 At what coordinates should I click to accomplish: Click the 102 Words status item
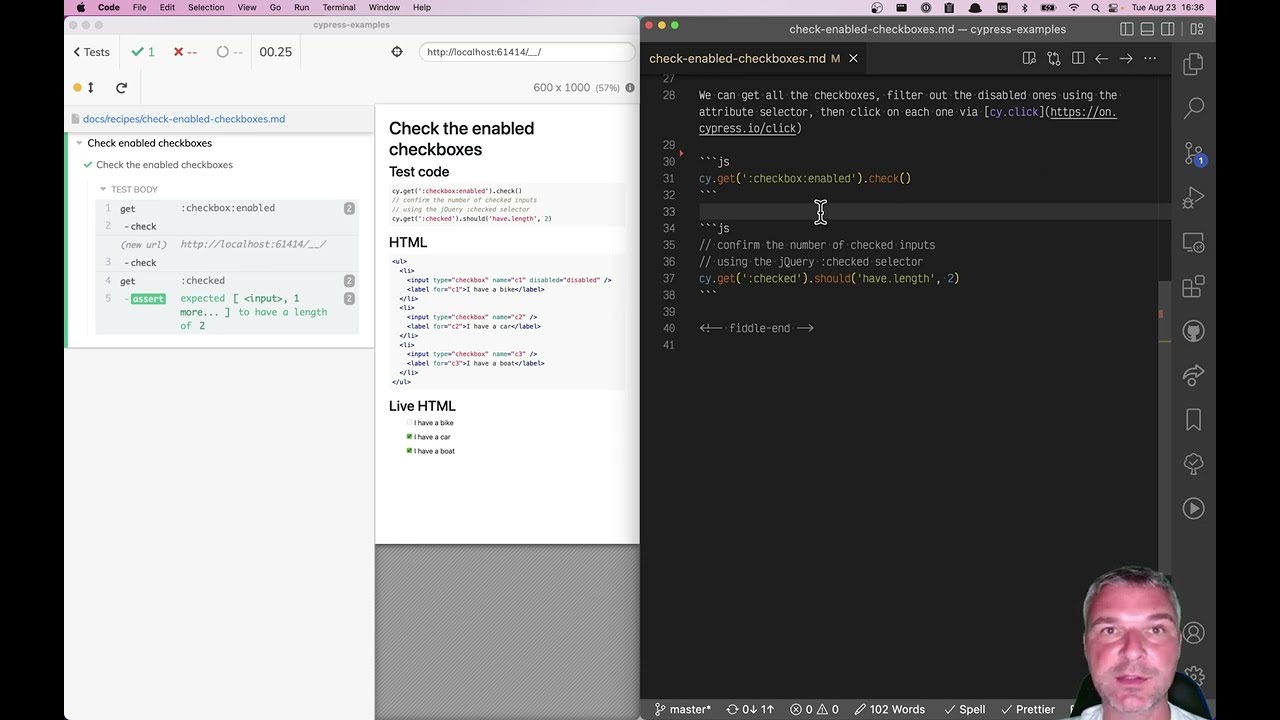tap(888, 709)
